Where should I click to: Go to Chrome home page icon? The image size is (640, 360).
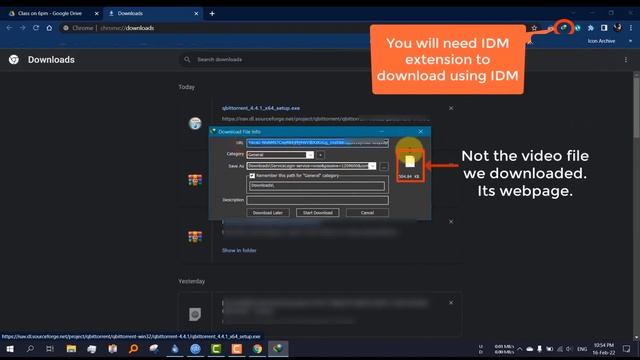click(49, 28)
